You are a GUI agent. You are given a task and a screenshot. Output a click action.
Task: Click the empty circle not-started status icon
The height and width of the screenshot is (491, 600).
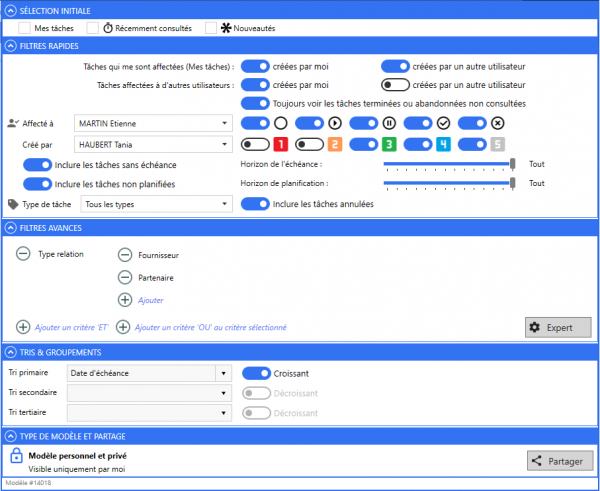(280, 123)
